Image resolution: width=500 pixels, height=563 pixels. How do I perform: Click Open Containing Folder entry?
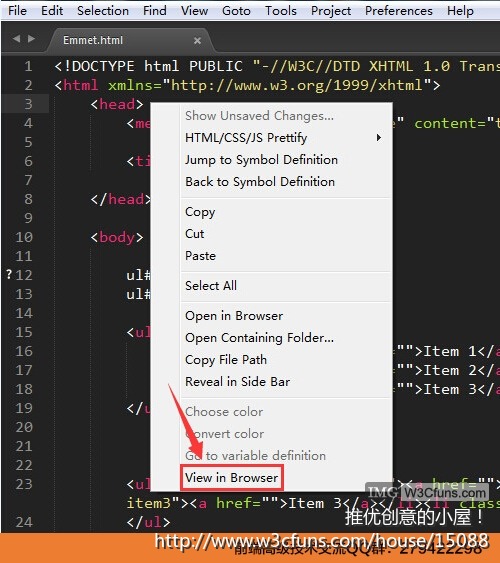[286, 338]
